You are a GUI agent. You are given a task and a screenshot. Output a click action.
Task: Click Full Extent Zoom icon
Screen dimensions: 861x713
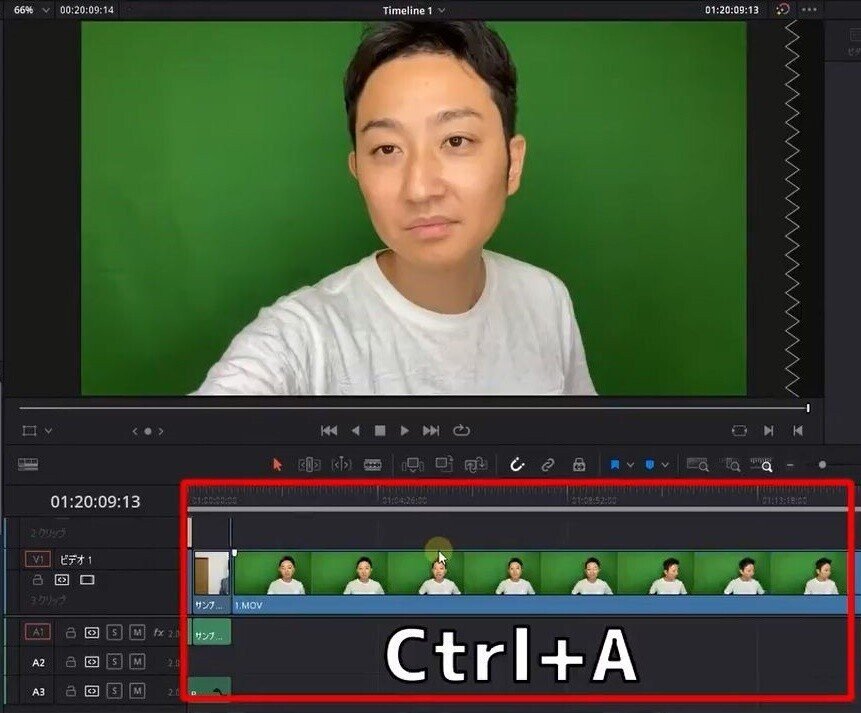697,465
